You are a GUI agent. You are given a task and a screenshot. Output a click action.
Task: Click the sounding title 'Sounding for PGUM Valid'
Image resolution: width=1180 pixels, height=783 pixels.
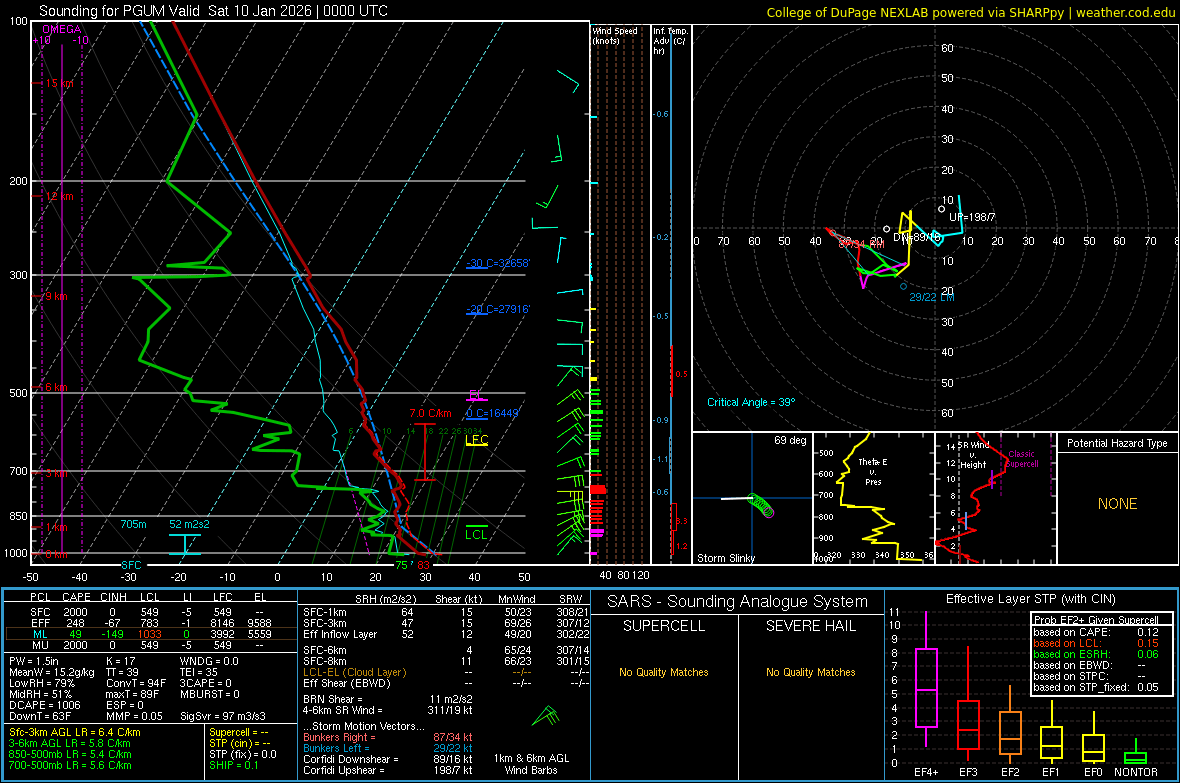pos(120,11)
